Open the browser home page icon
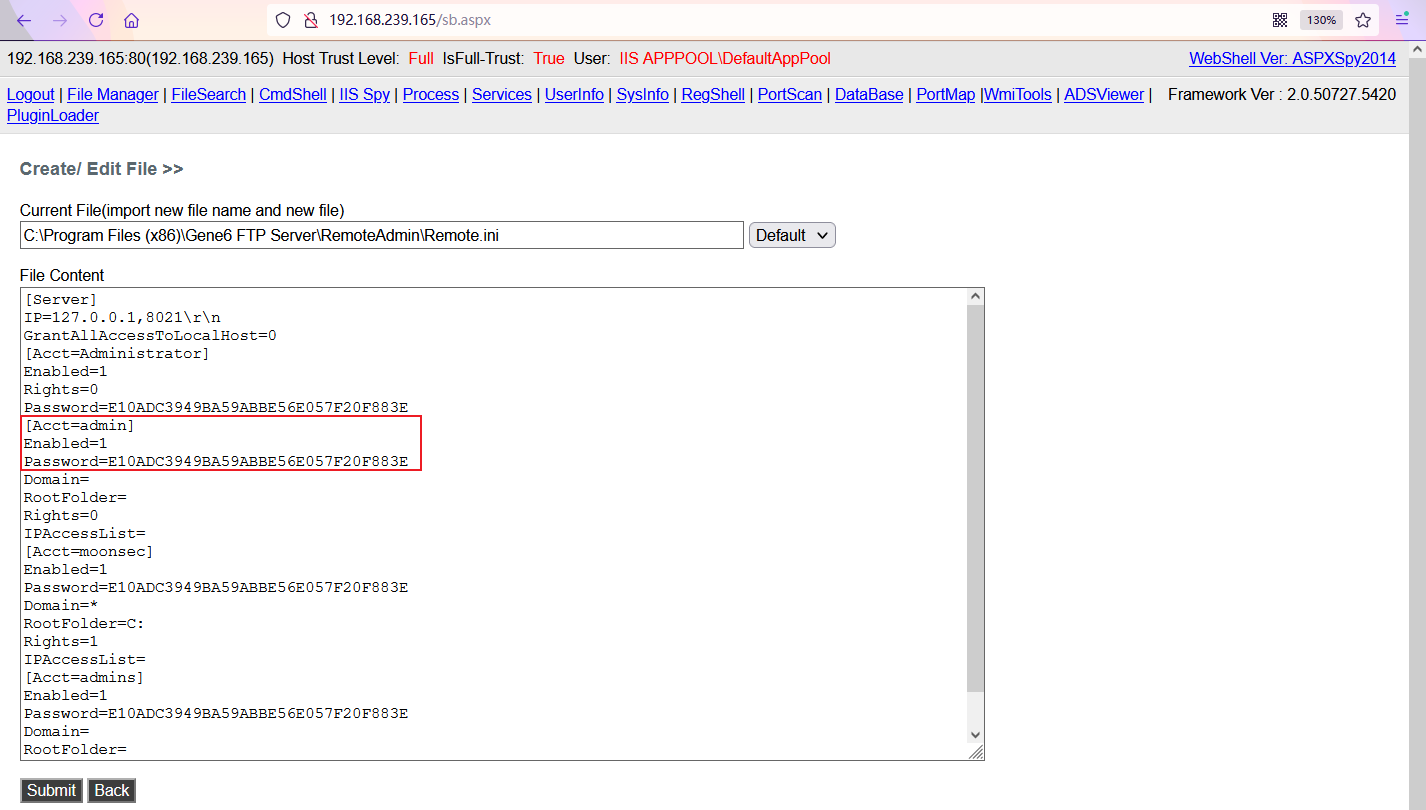1426x810 pixels. [131, 20]
